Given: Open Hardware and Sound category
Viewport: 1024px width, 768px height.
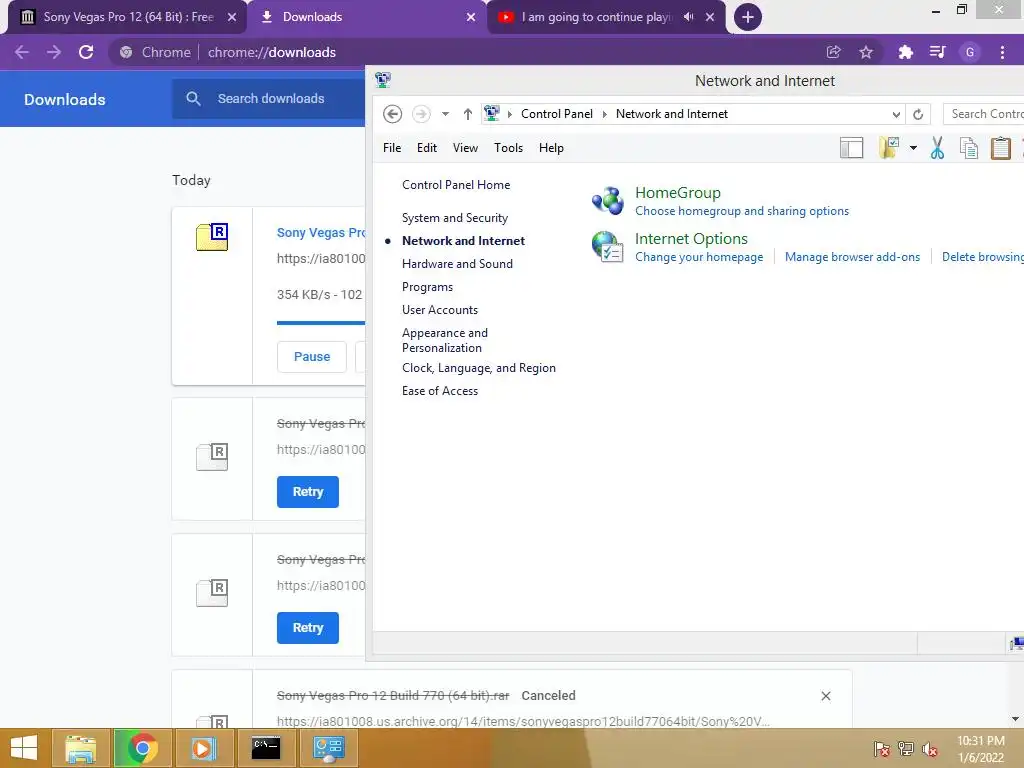Looking at the screenshot, I should [x=457, y=264].
